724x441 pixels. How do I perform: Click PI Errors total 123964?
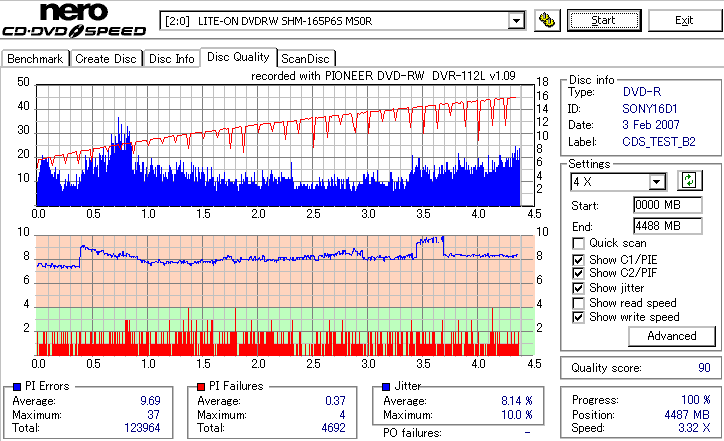coord(142,428)
